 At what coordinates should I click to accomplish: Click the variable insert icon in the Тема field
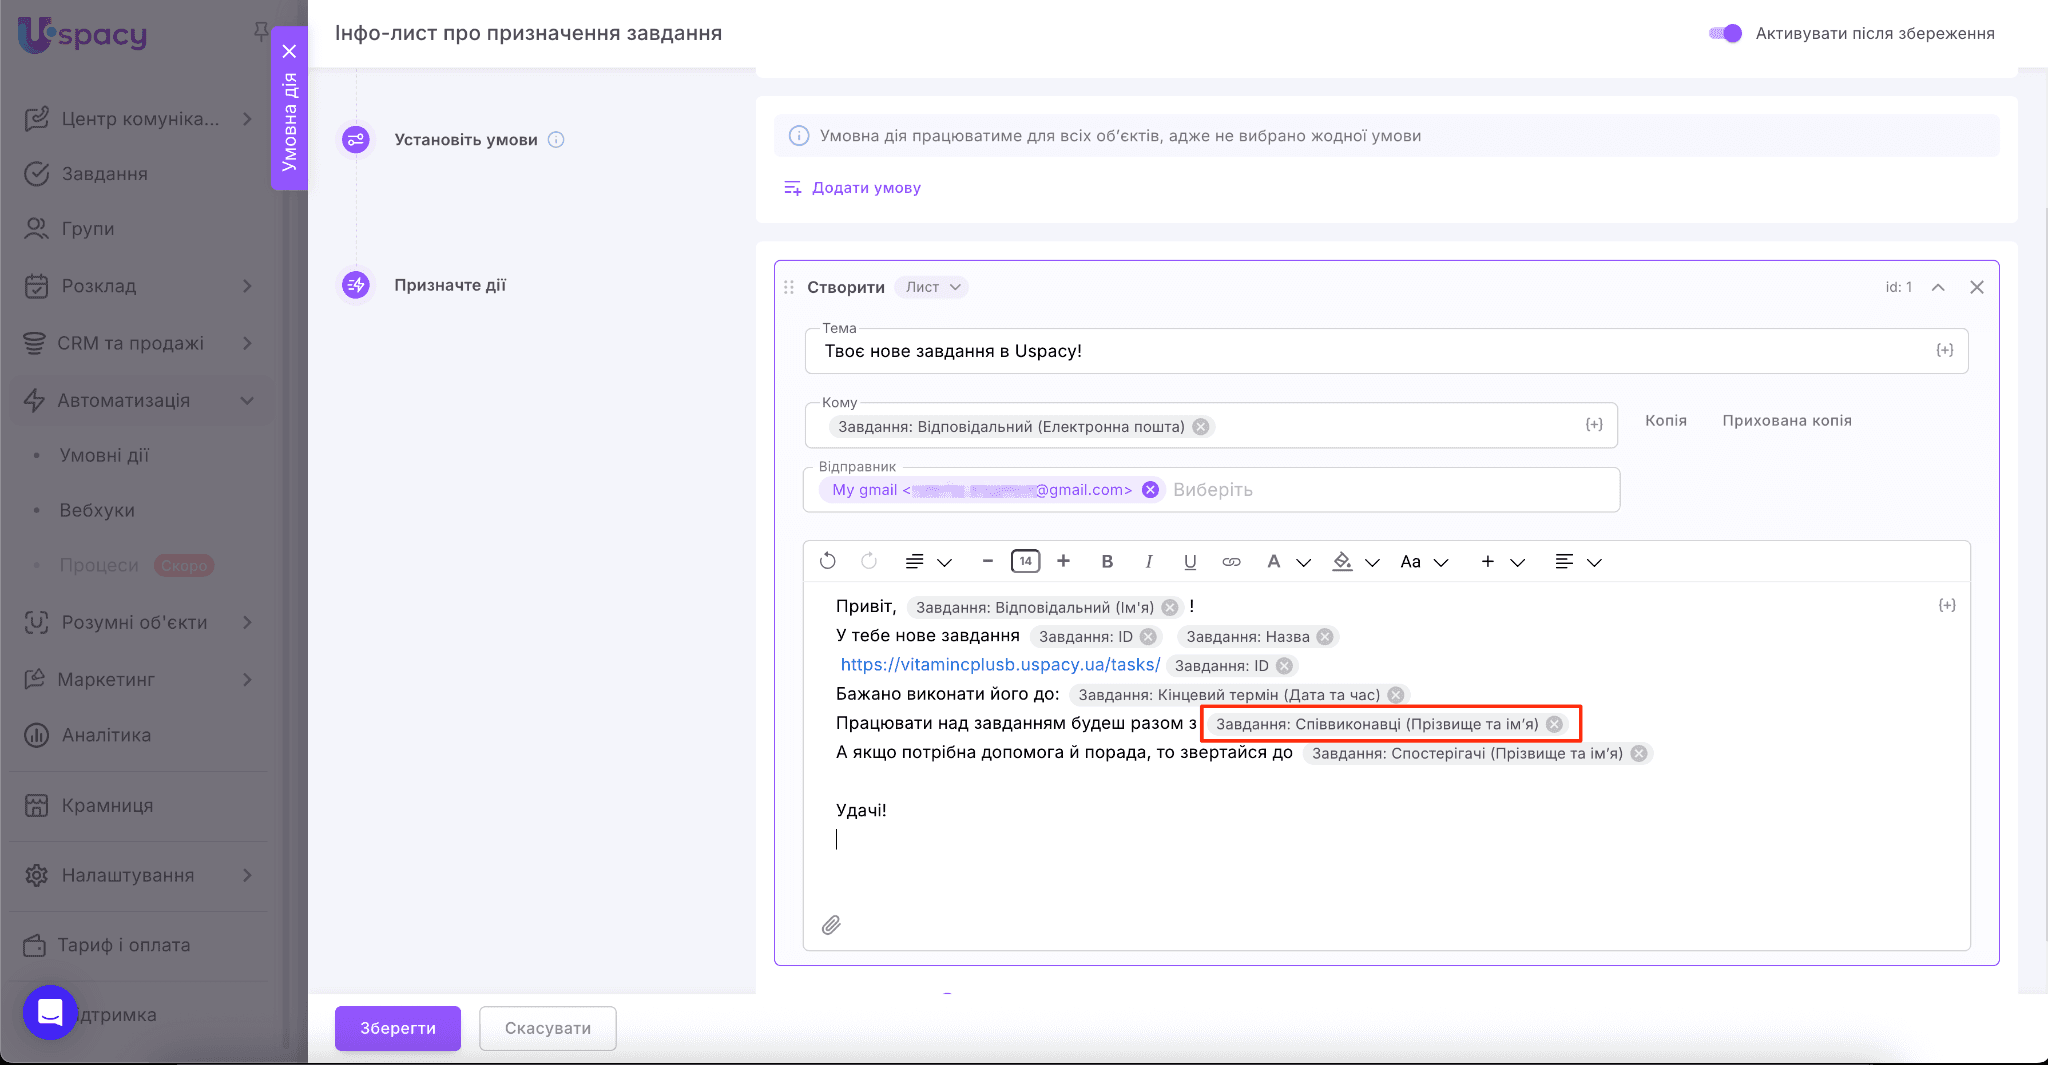[x=1944, y=350]
